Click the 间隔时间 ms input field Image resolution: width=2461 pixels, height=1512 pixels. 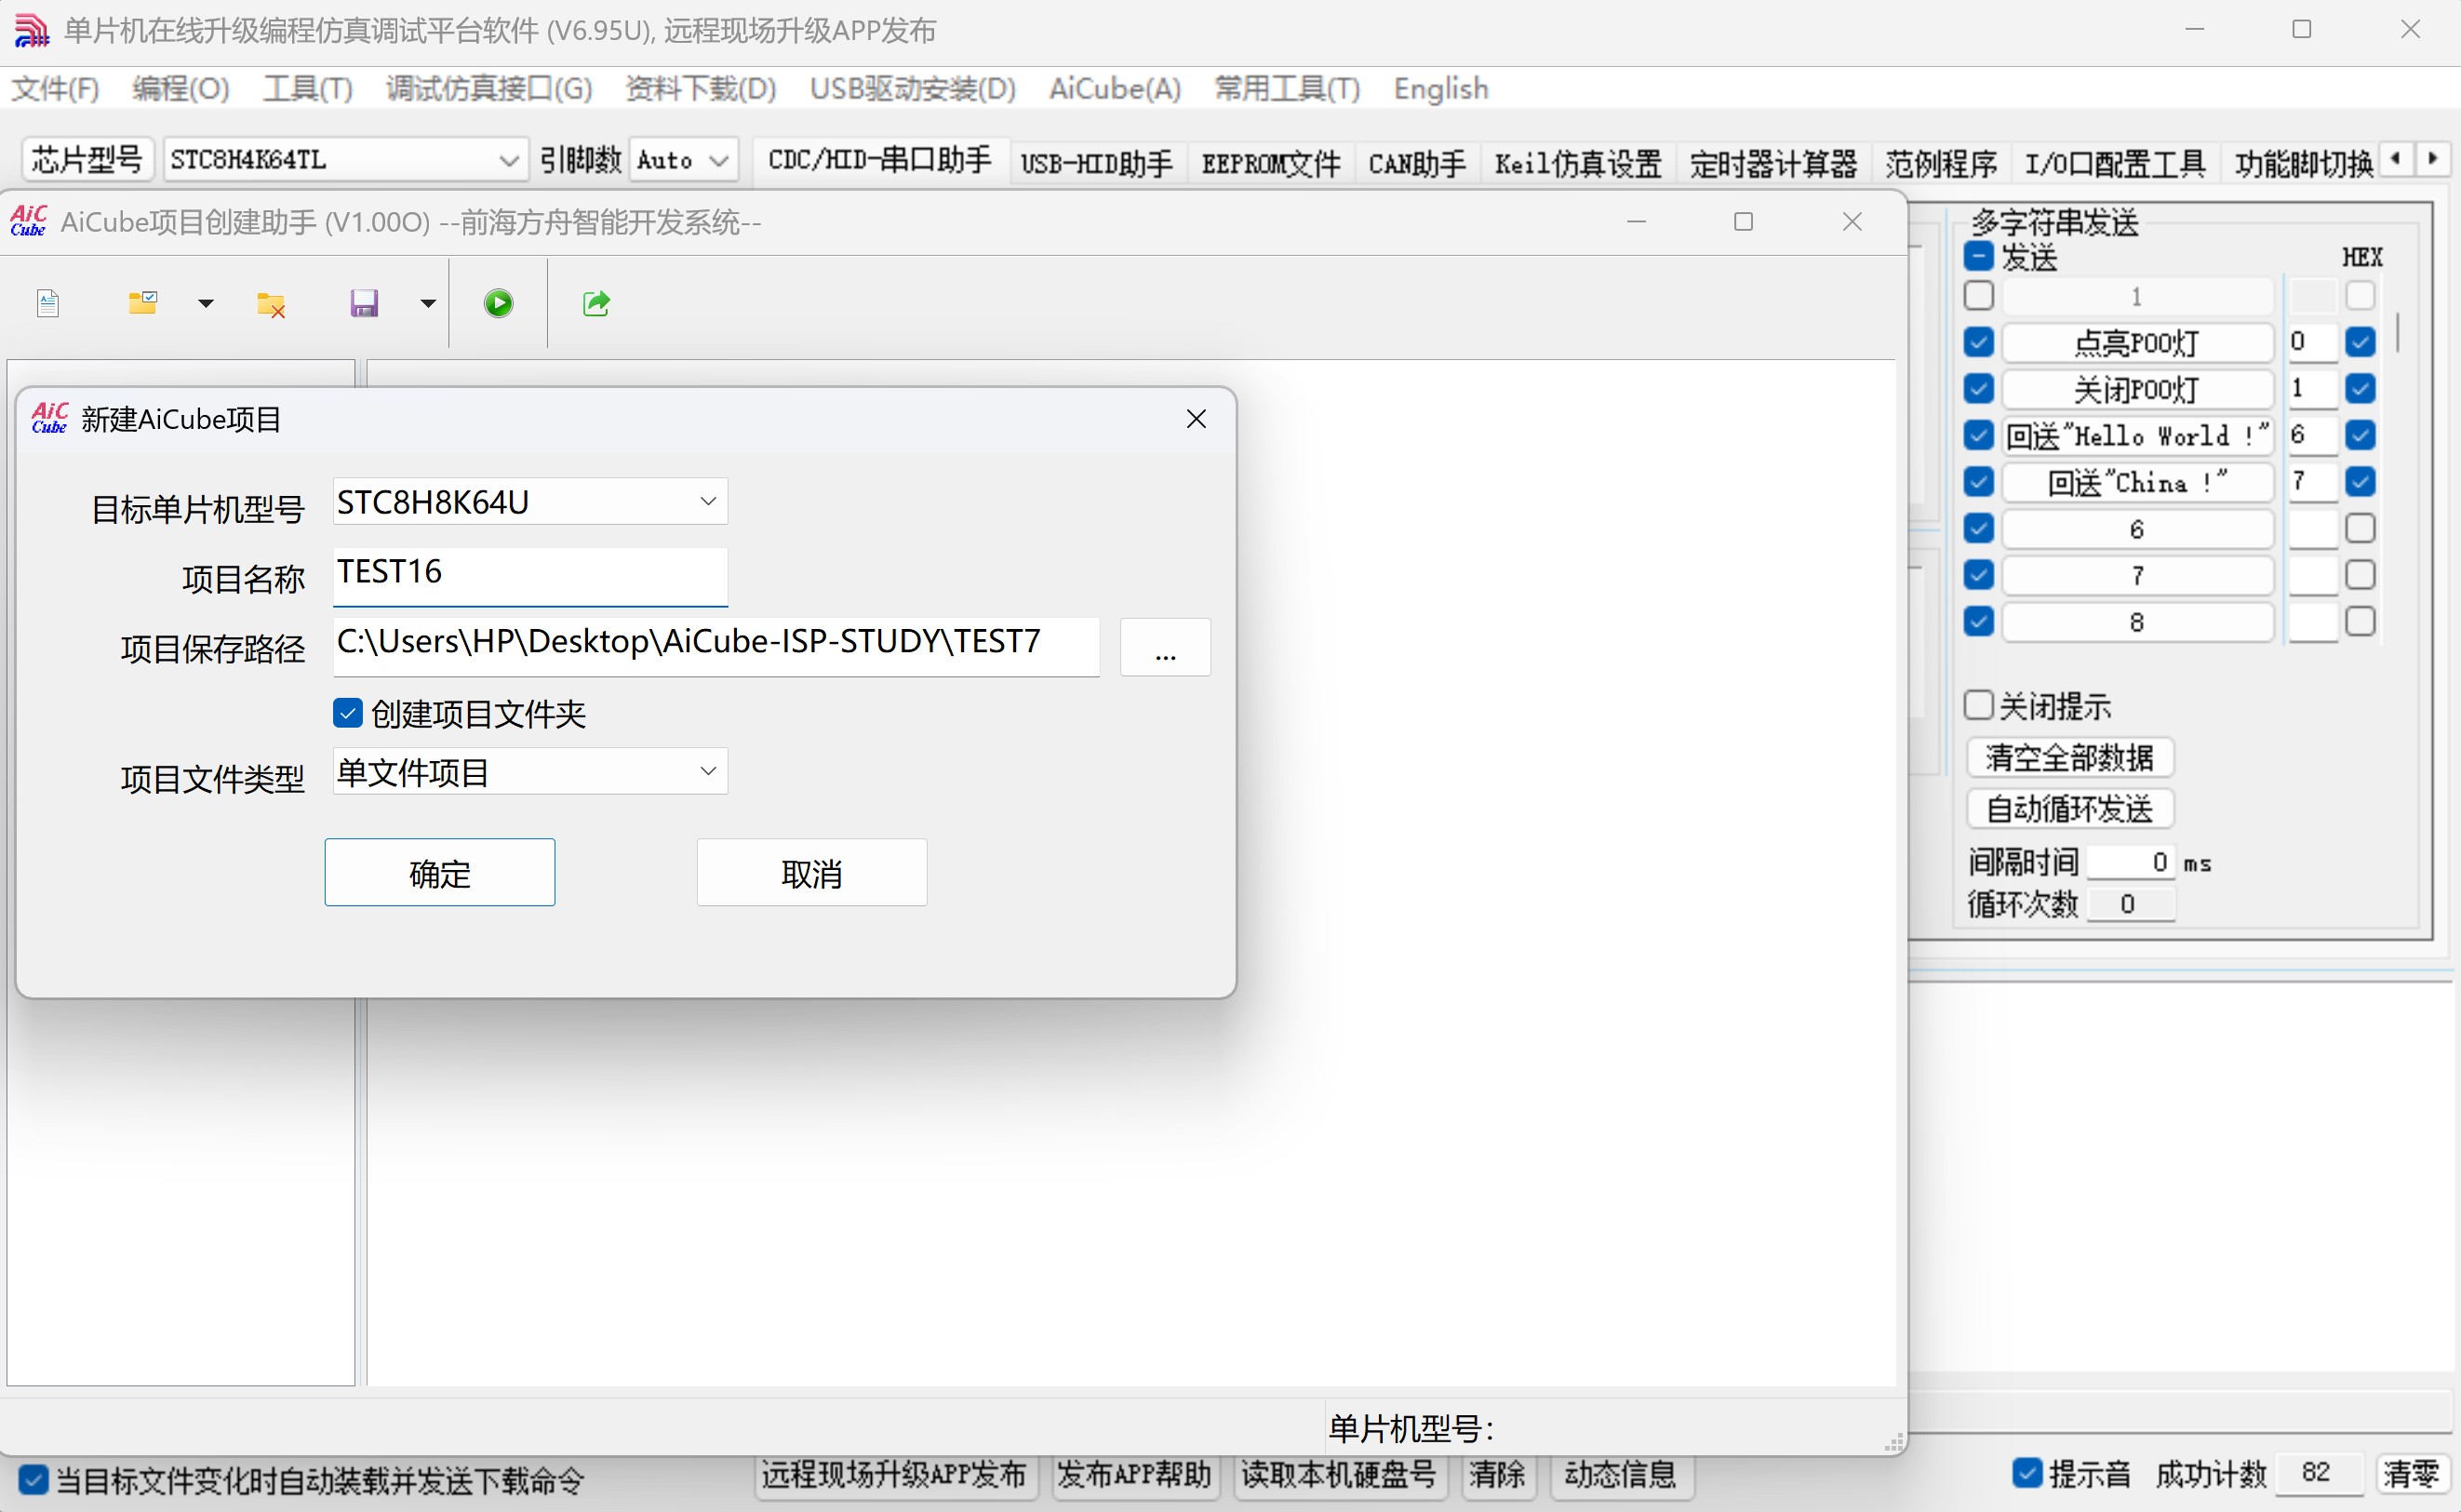tap(2130, 862)
